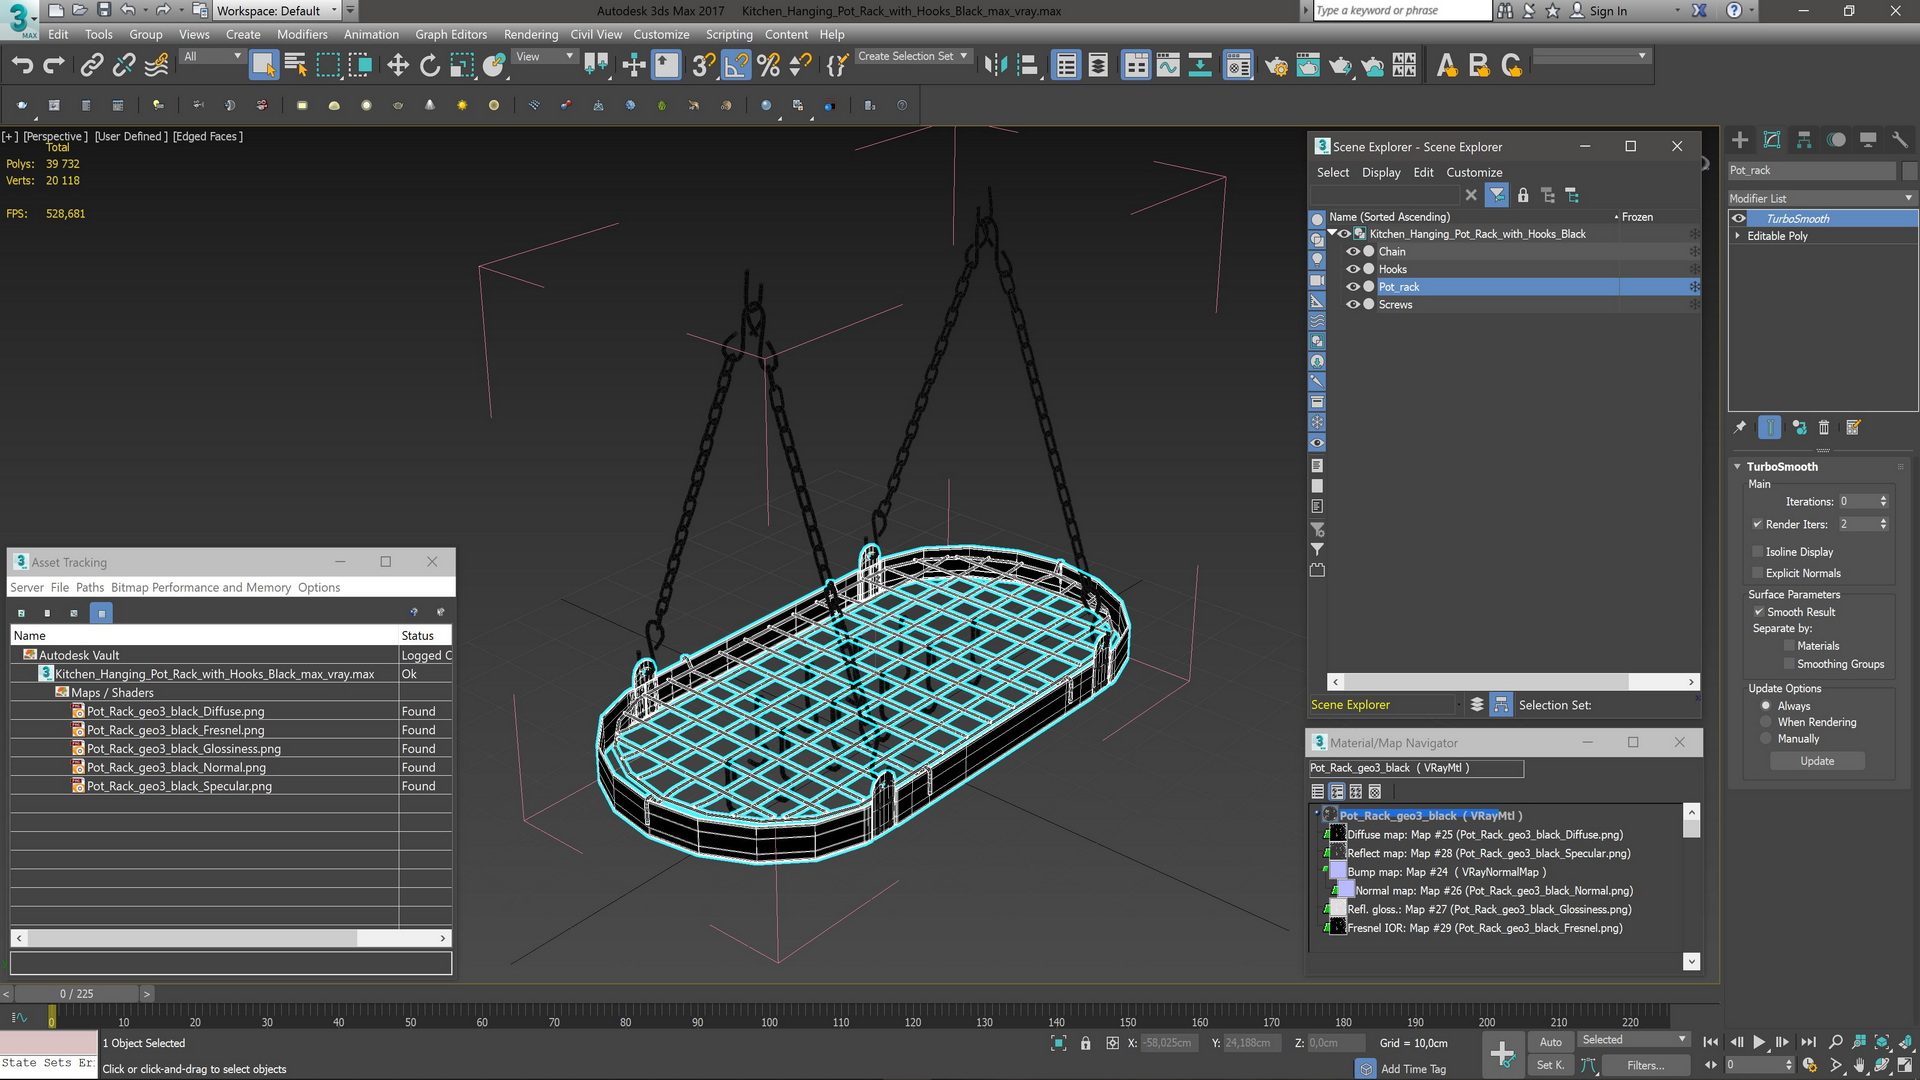Toggle TurboSmooth modifier eye icon
Screen dimensions: 1920x1080
click(x=1740, y=219)
